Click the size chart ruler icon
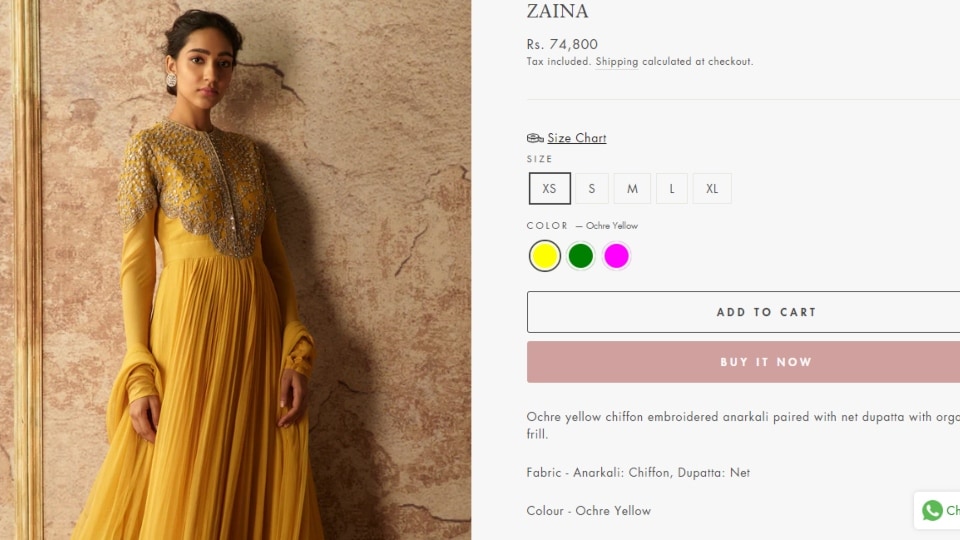 [534, 138]
